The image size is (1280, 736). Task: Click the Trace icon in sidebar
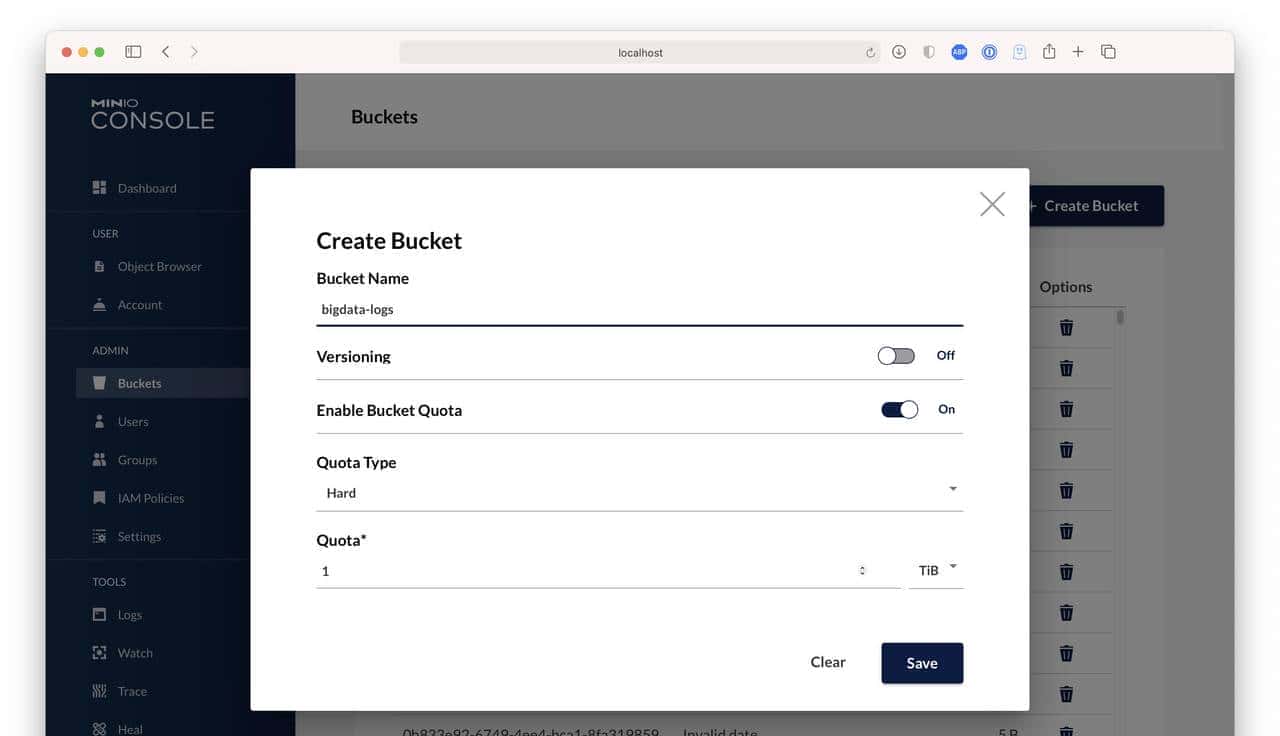pyautogui.click(x=99, y=691)
